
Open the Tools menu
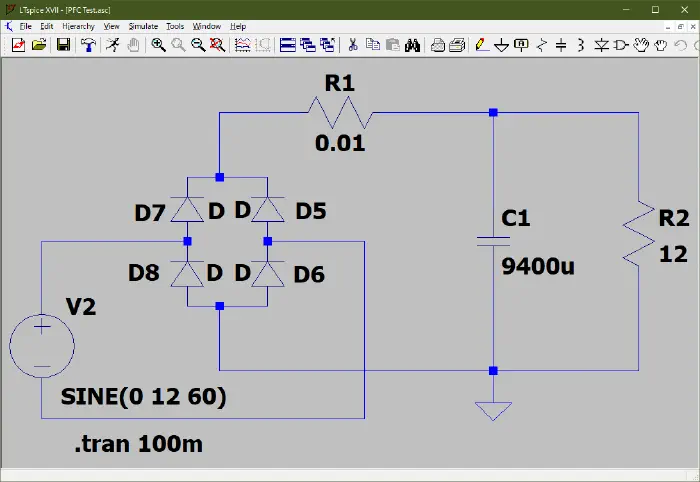pos(175,25)
